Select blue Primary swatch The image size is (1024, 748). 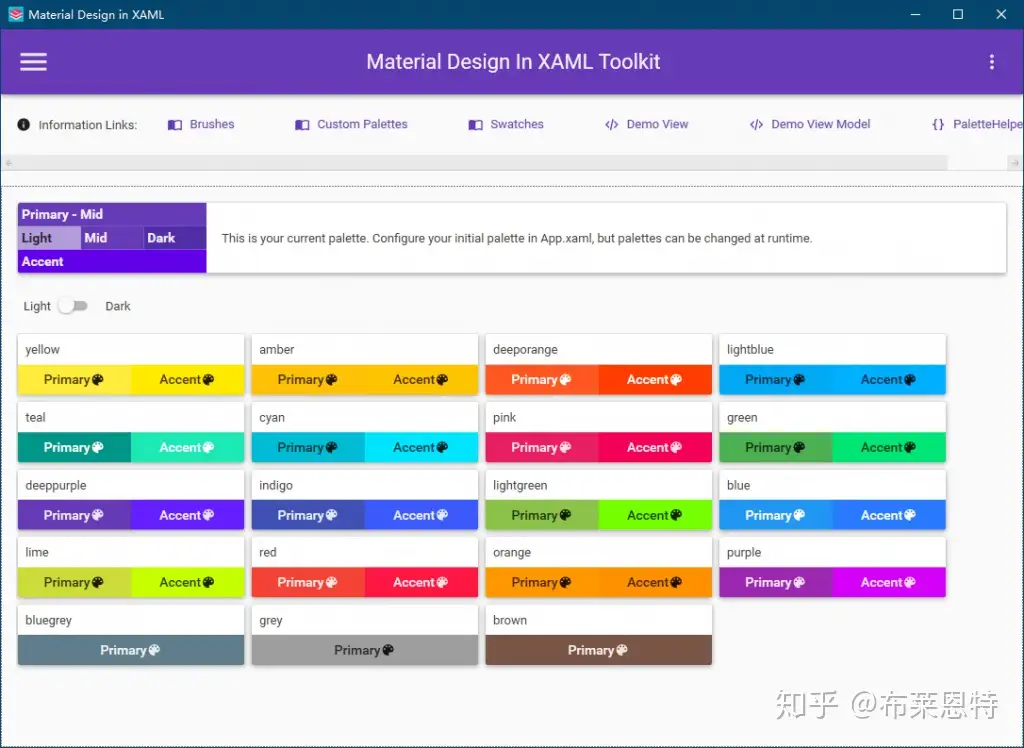[x=775, y=515]
